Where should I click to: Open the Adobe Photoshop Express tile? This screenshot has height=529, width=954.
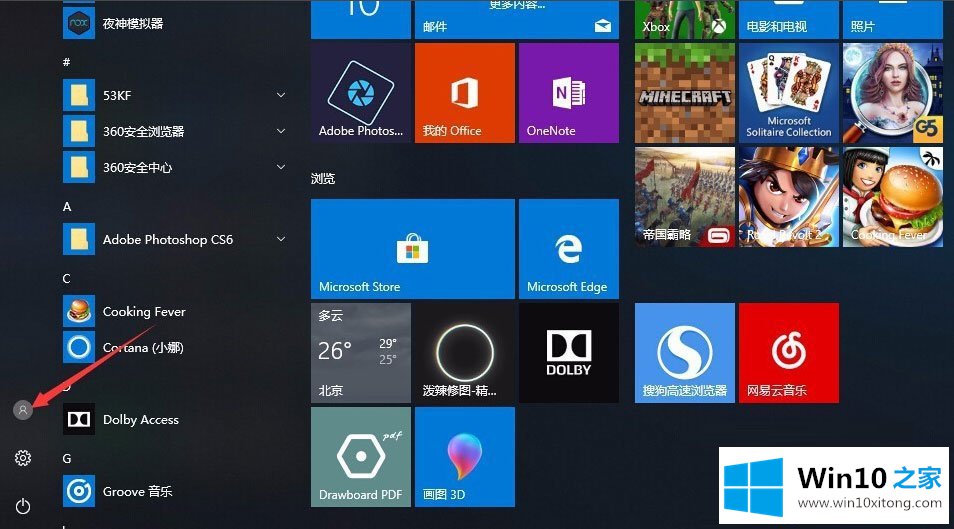coord(361,93)
